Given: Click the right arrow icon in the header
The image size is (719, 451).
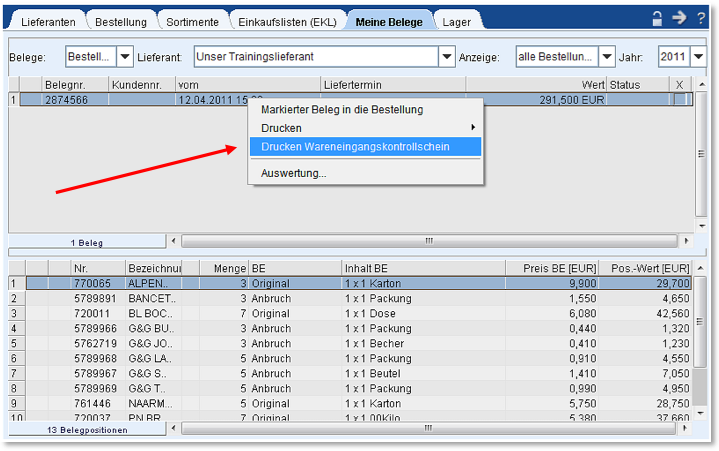Looking at the screenshot, I should click(x=679, y=18).
